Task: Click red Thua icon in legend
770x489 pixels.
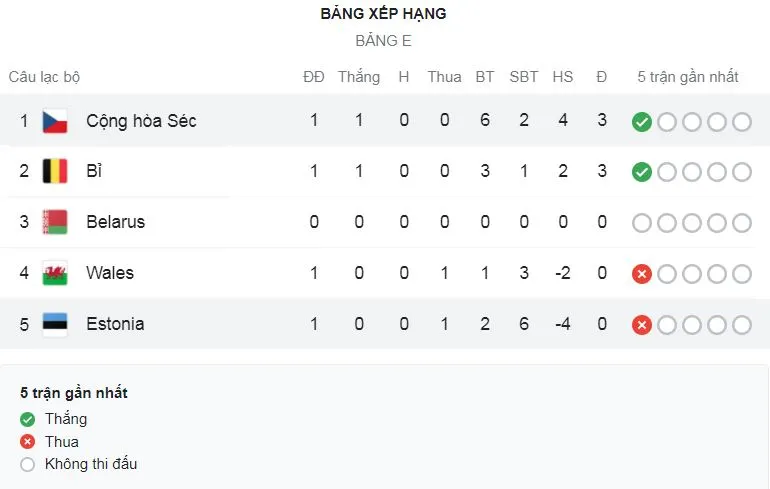Action: coord(27,442)
